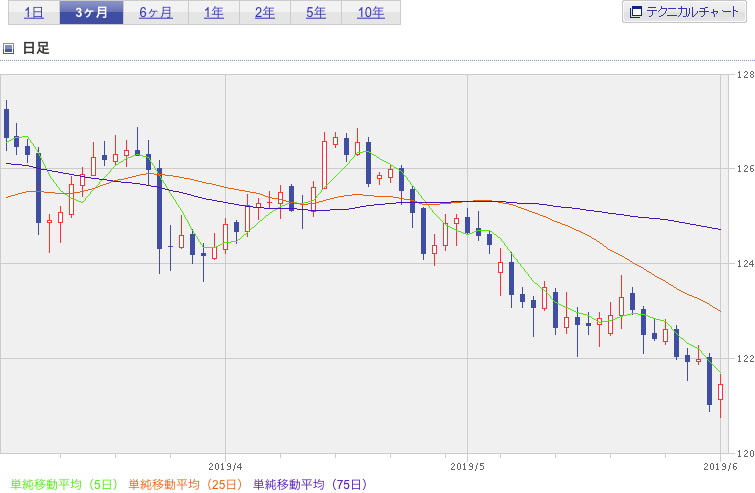Screen dimensions: 755x493
Task: Click the 128 price axis label
Action: click(746, 75)
